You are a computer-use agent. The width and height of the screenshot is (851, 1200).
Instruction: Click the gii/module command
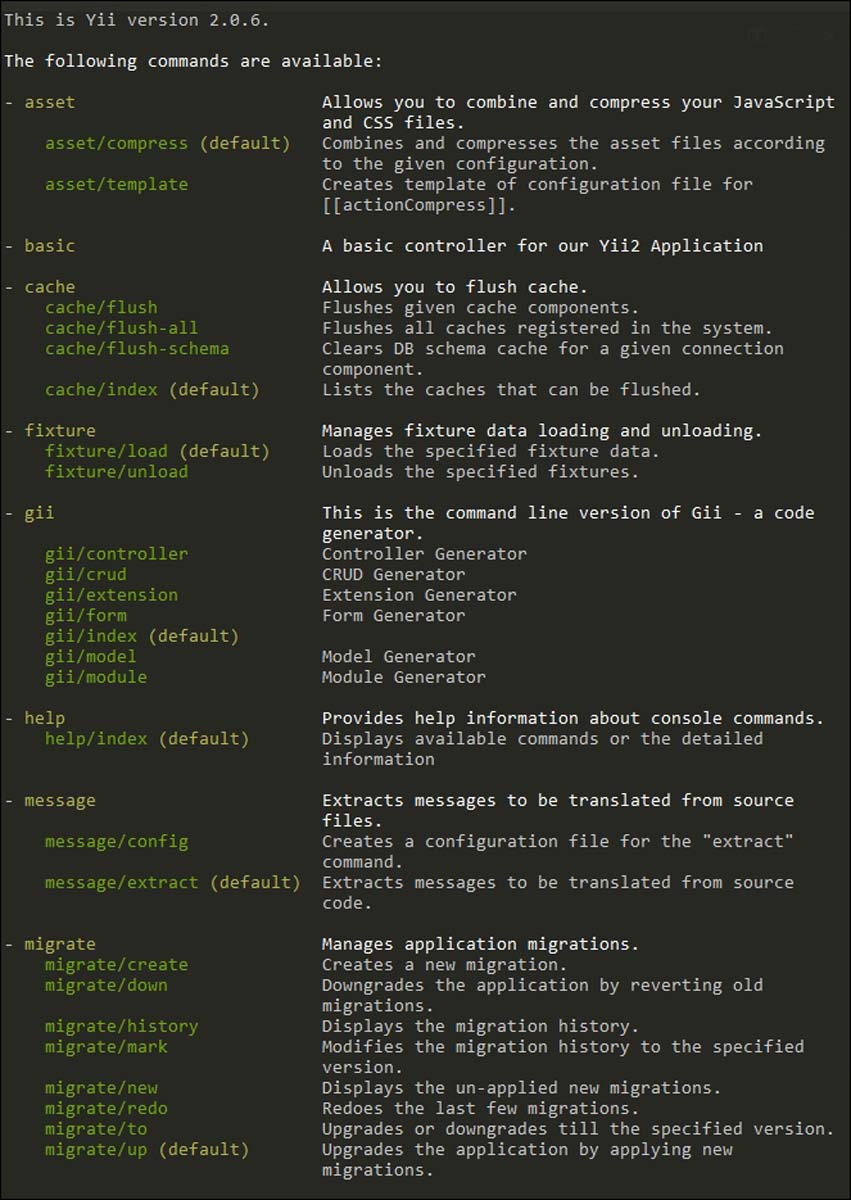pos(95,677)
